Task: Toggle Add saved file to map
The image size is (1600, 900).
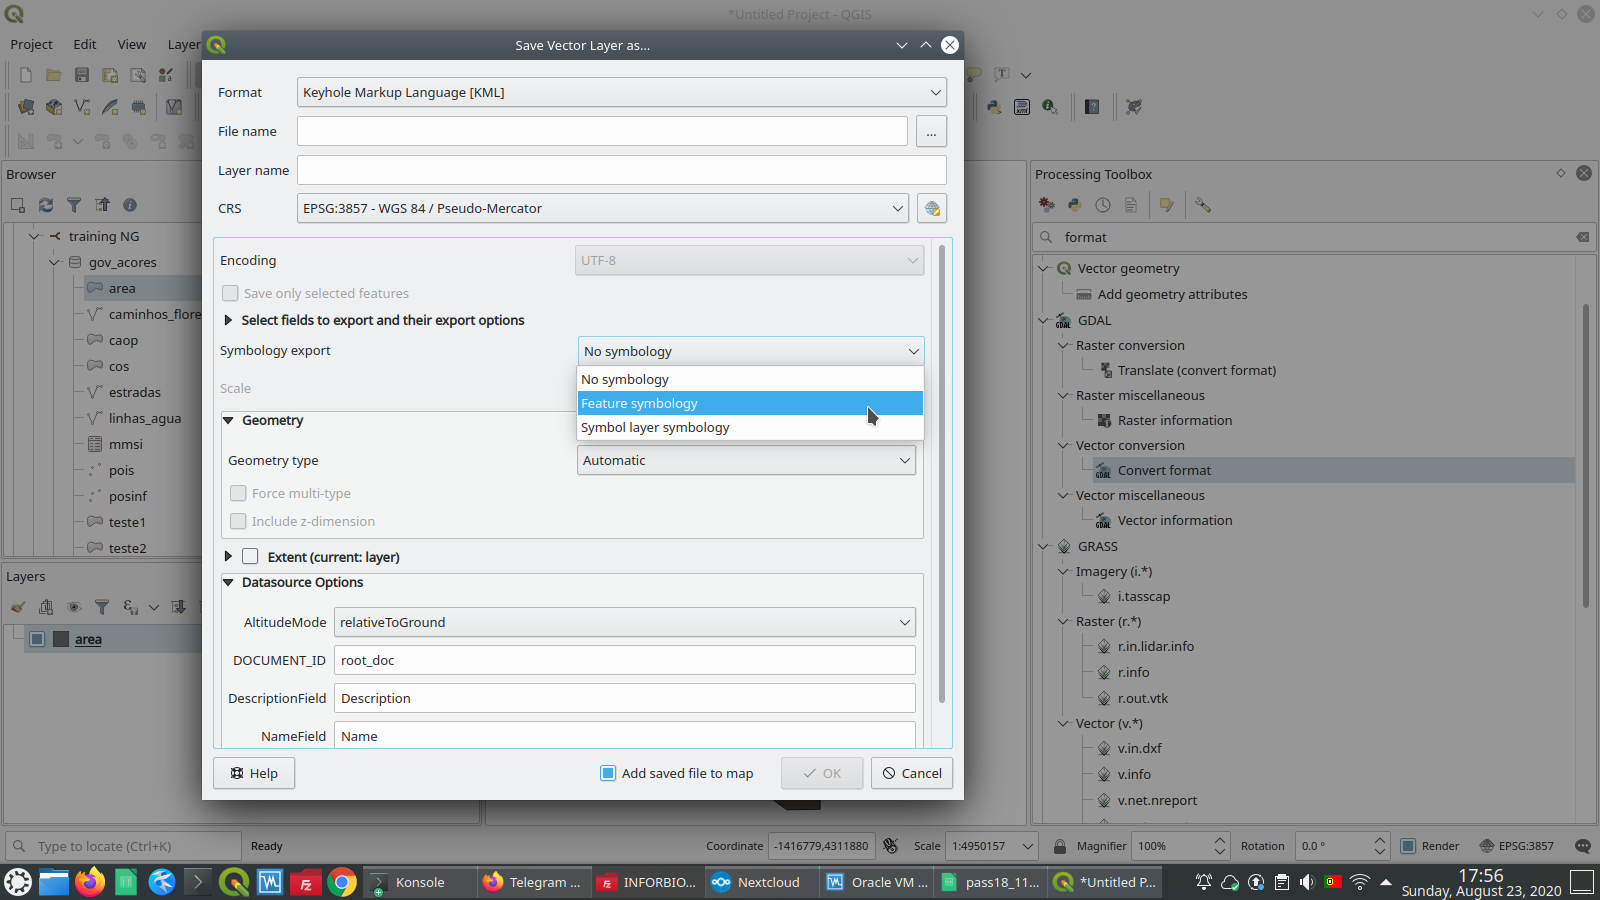Action: click(677, 773)
